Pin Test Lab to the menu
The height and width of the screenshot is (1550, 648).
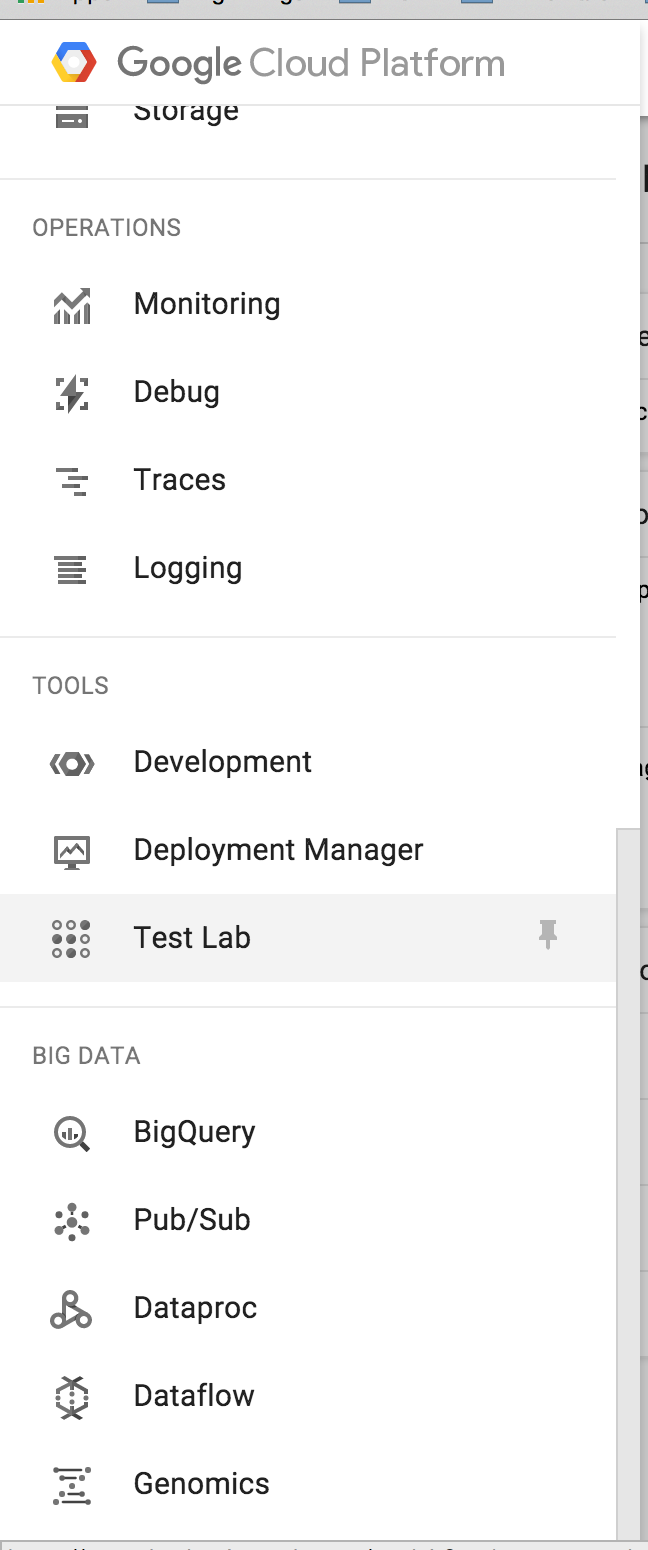(547, 936)
